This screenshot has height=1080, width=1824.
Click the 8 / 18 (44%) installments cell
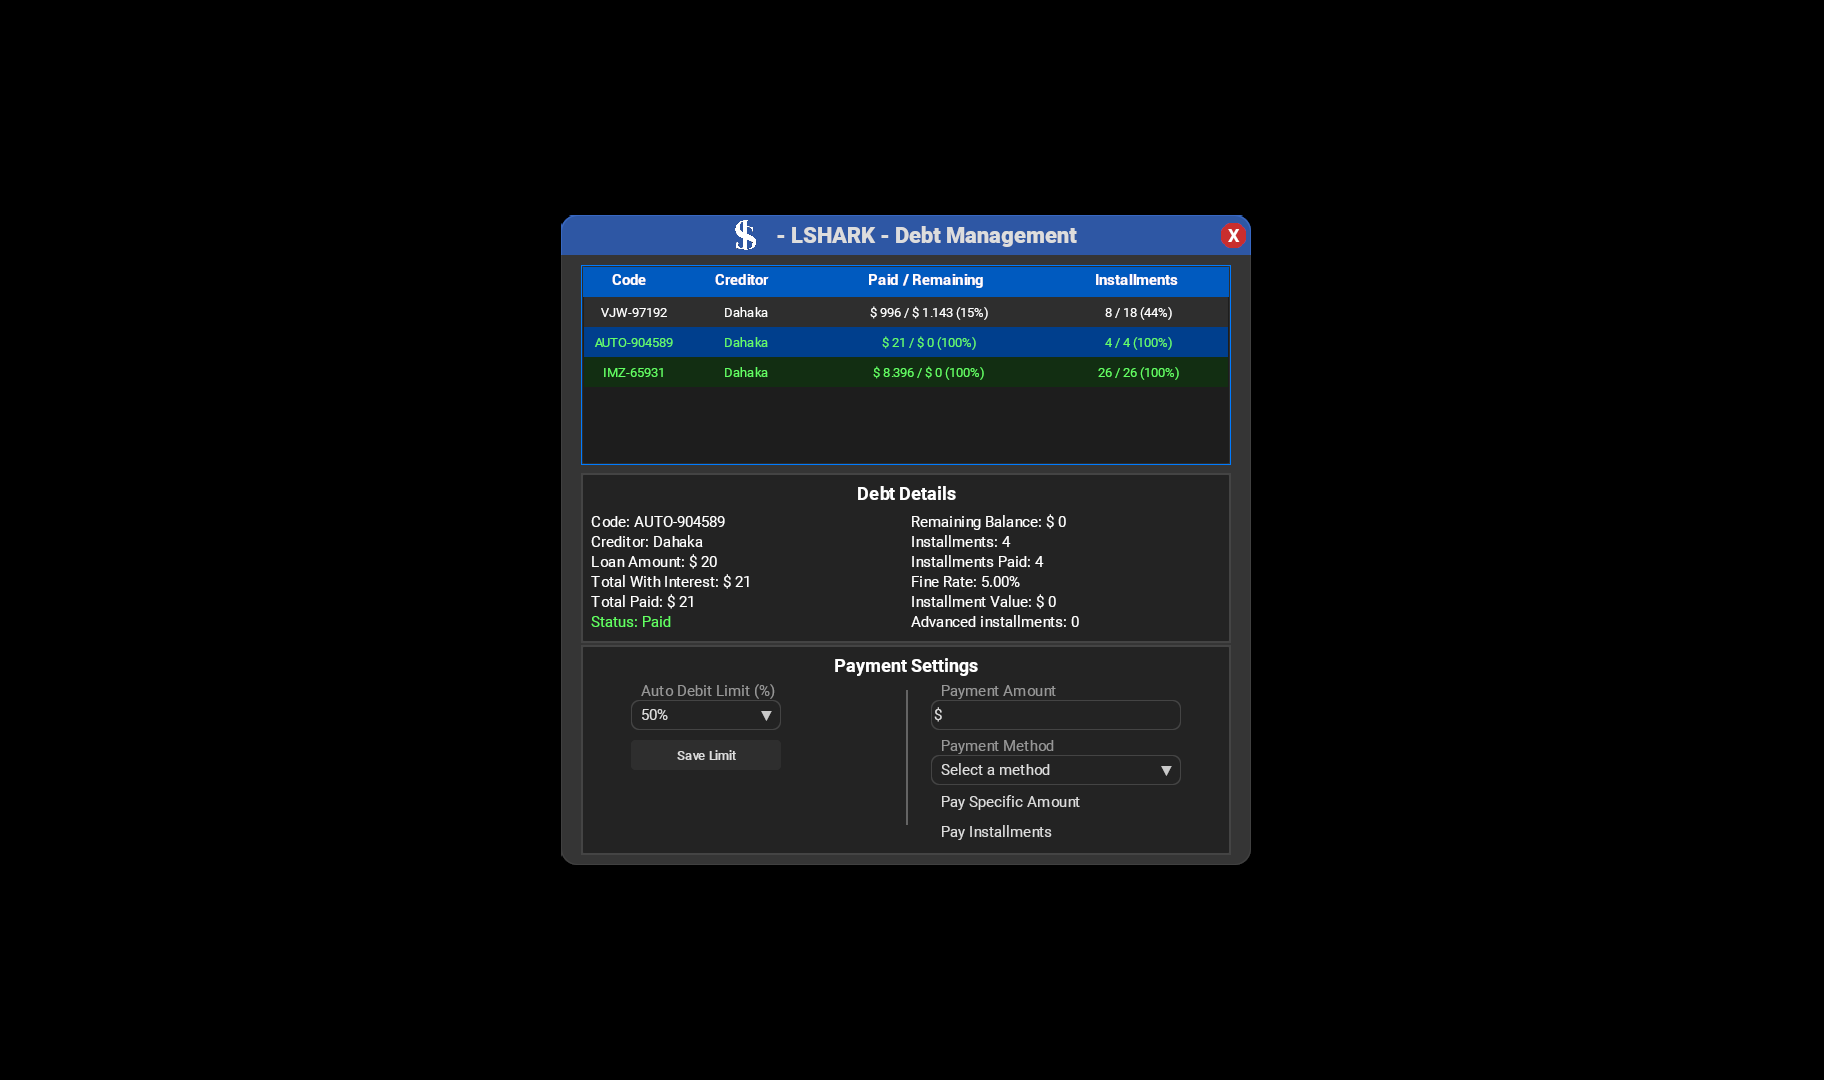1138,313
